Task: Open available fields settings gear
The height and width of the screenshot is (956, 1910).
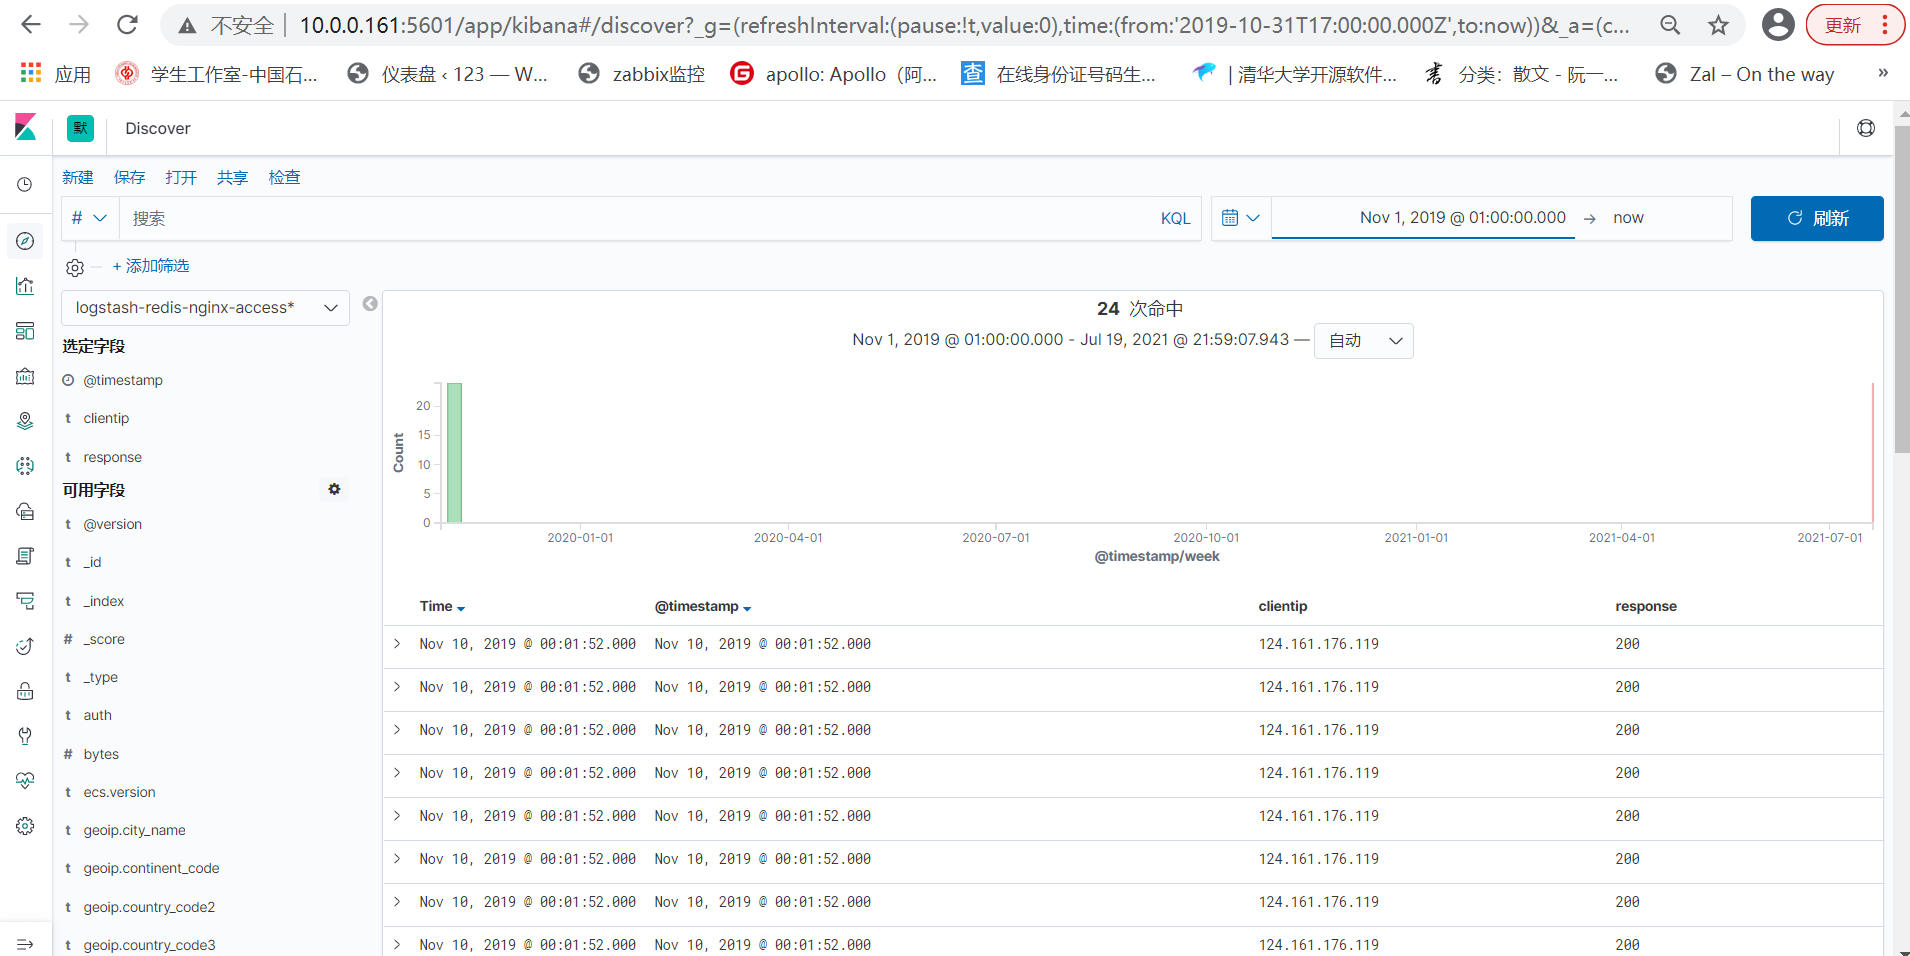Action: (x=334, y=489)
